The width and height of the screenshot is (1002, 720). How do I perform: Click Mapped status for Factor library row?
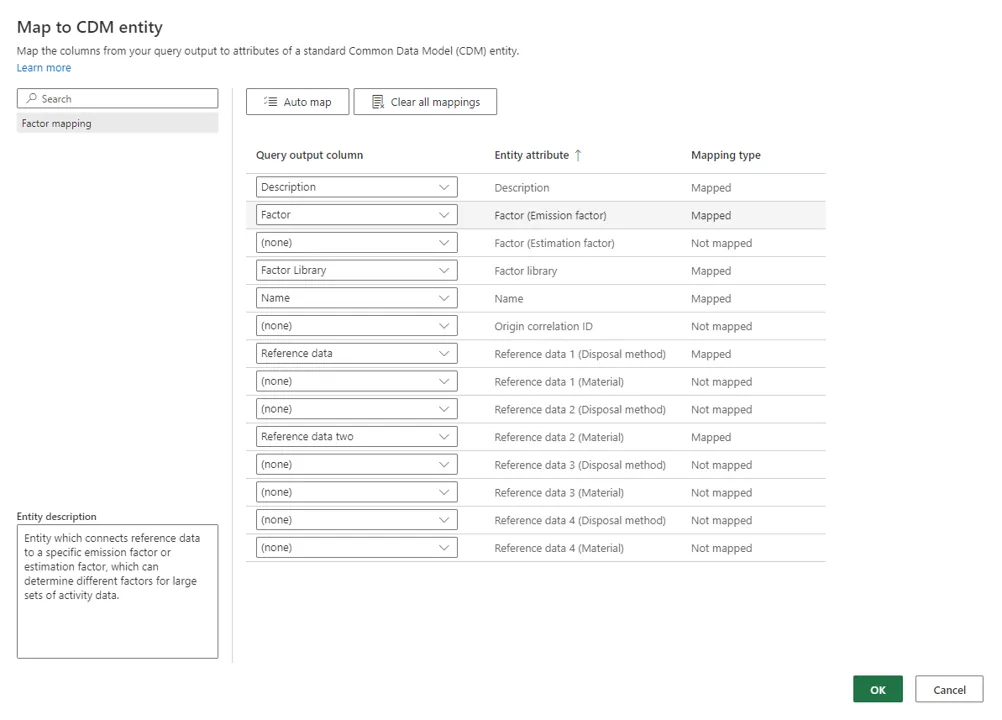(711, 271)
